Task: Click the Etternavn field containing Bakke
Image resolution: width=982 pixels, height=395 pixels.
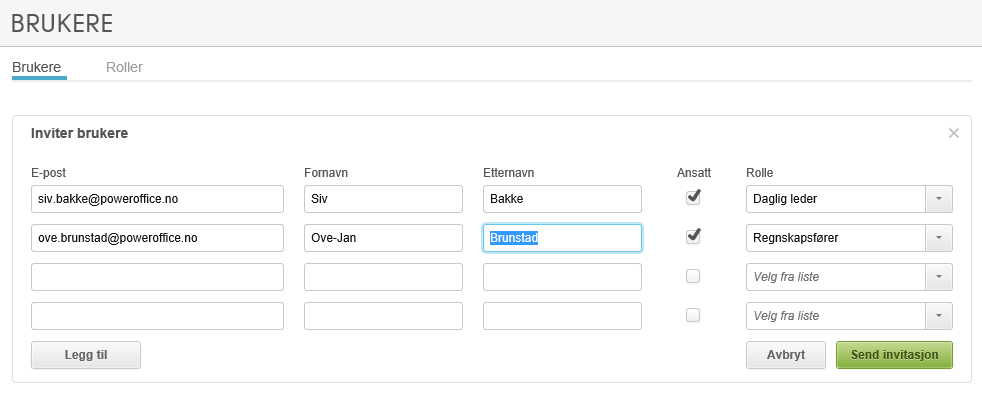Action: coord(562,199)
